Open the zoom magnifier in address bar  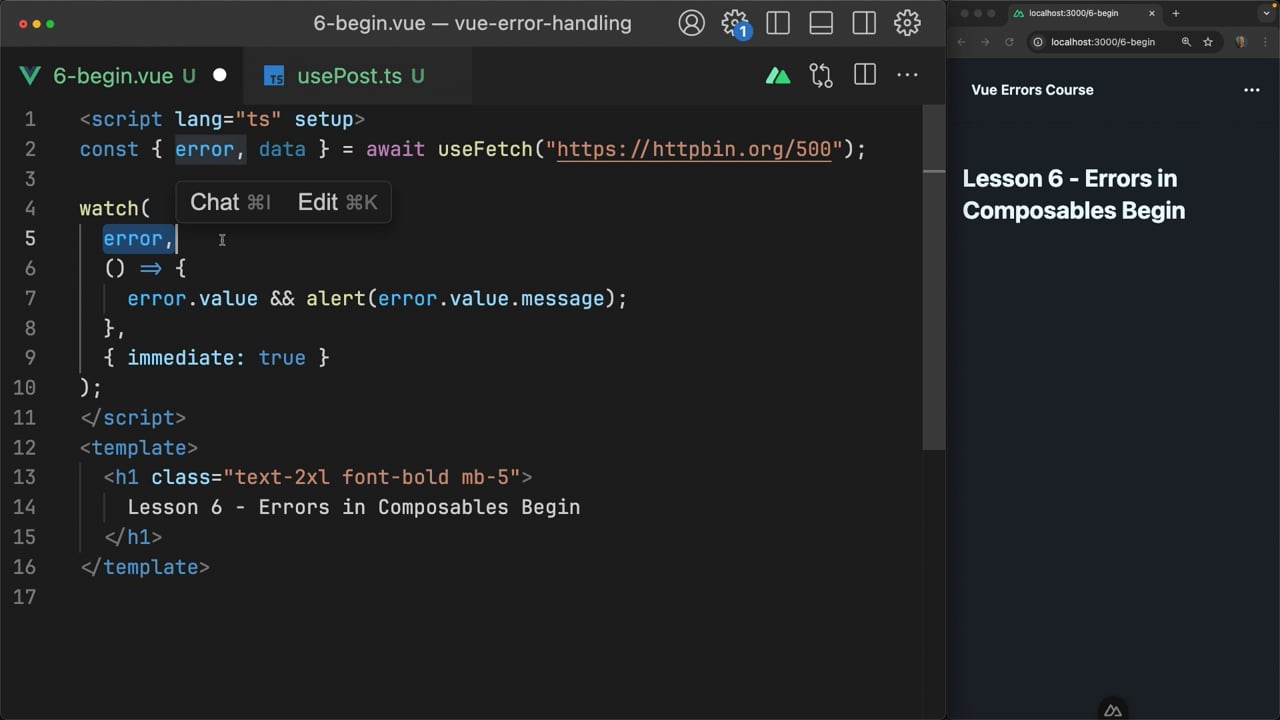coord(1187,42)
